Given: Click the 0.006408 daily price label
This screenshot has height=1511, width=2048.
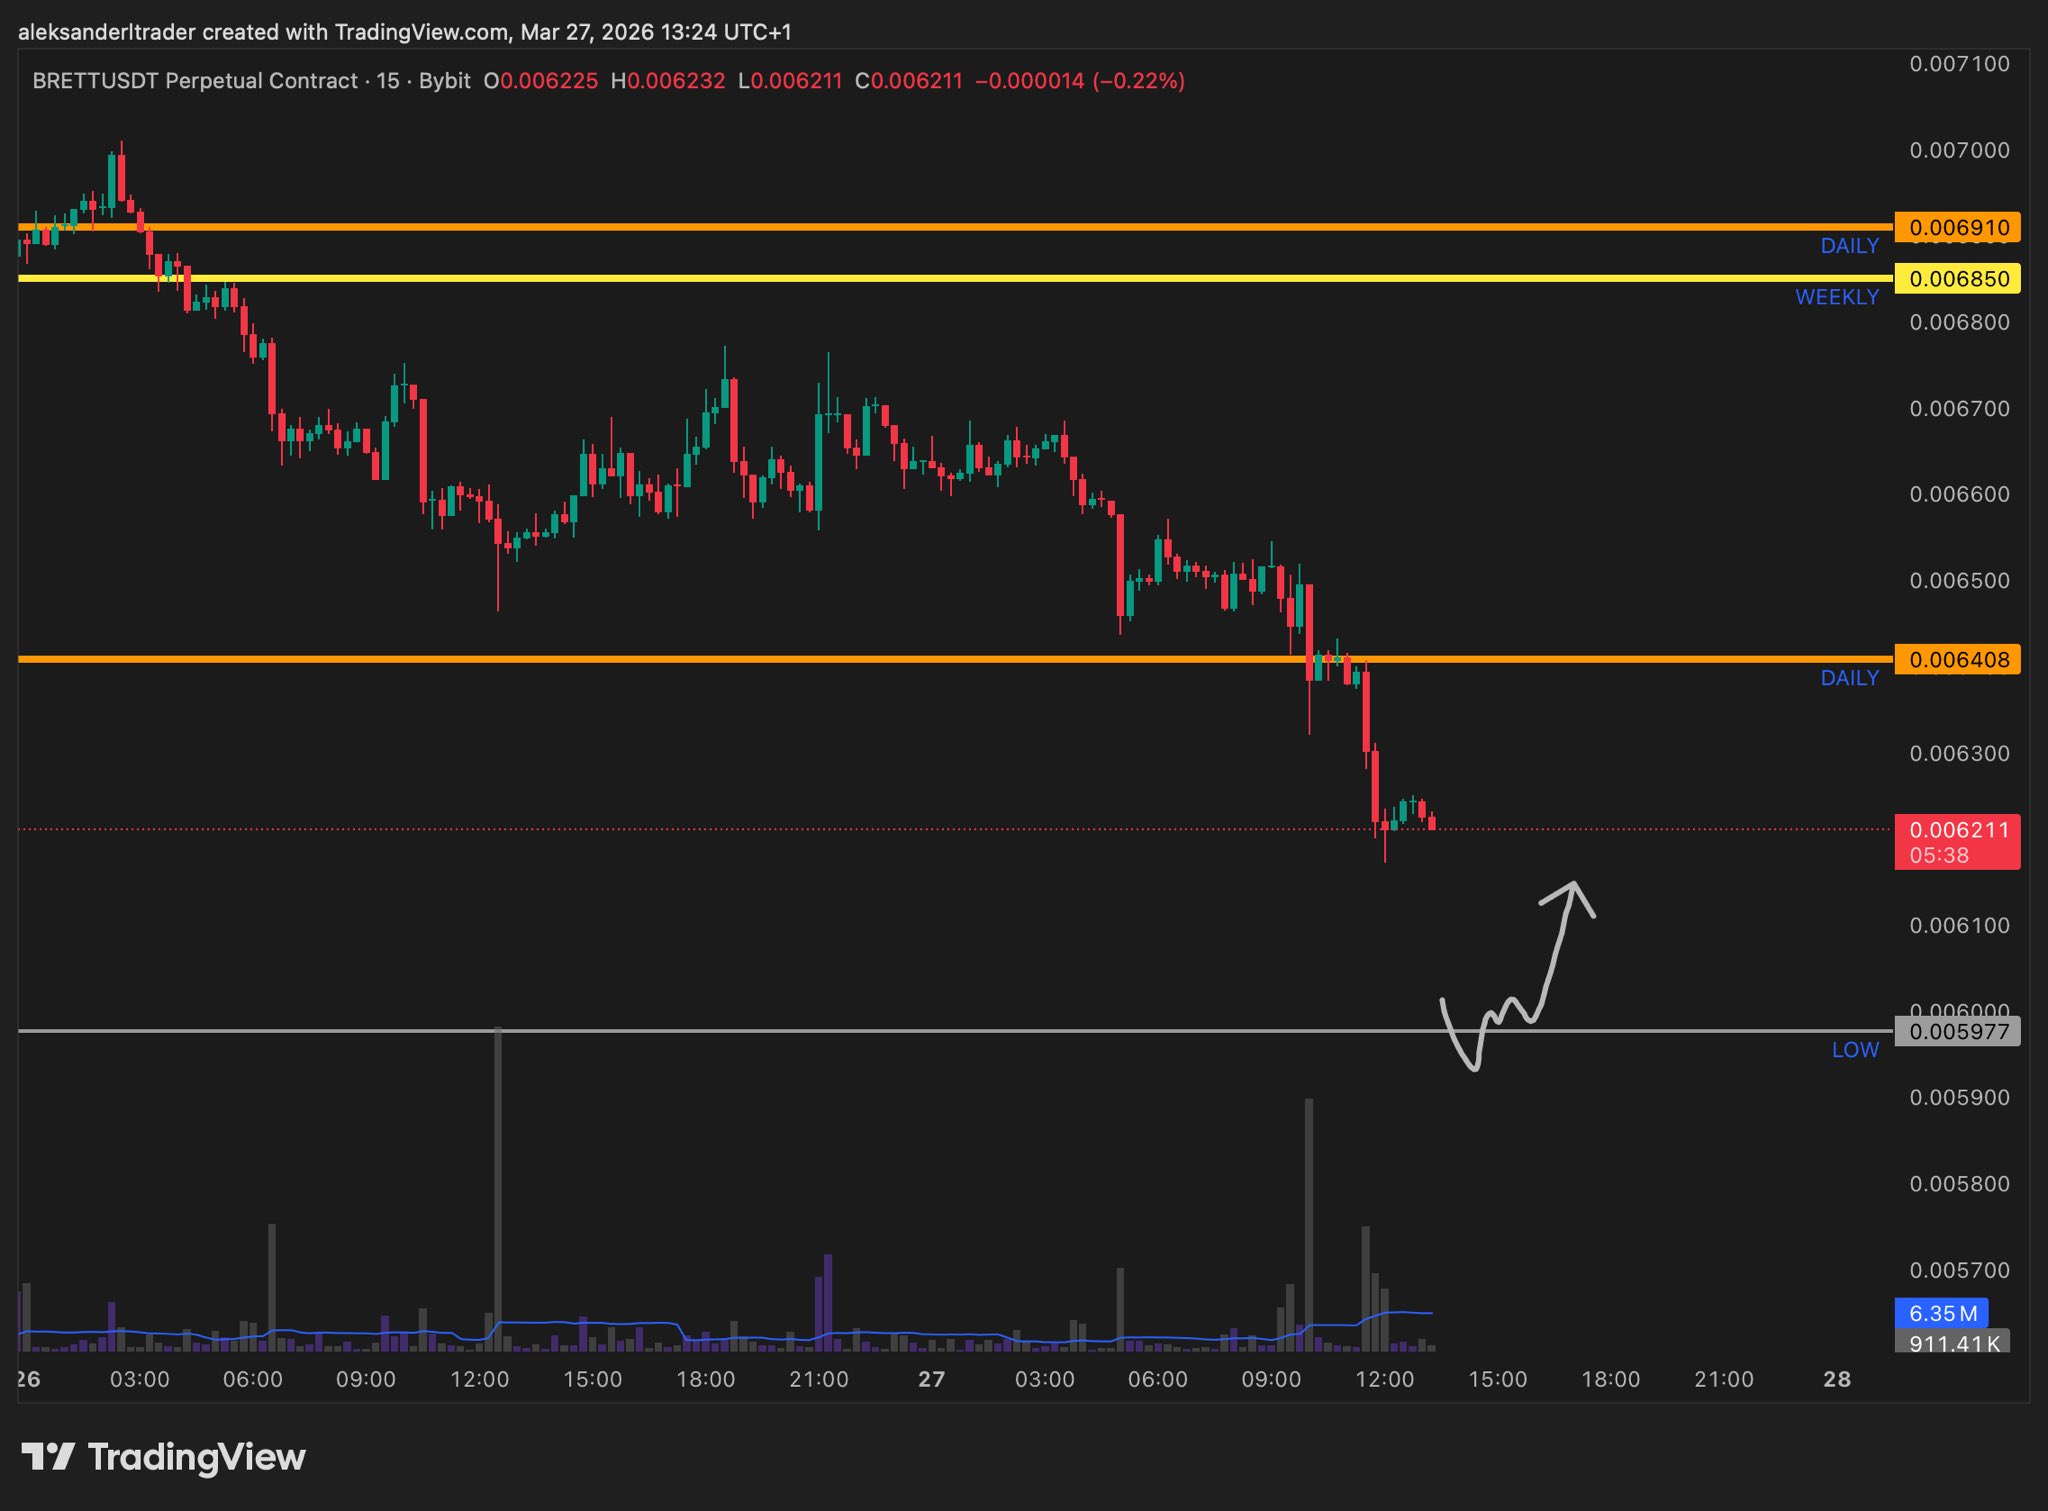Looking at the screenshot, I should [x=1957, y=660].
